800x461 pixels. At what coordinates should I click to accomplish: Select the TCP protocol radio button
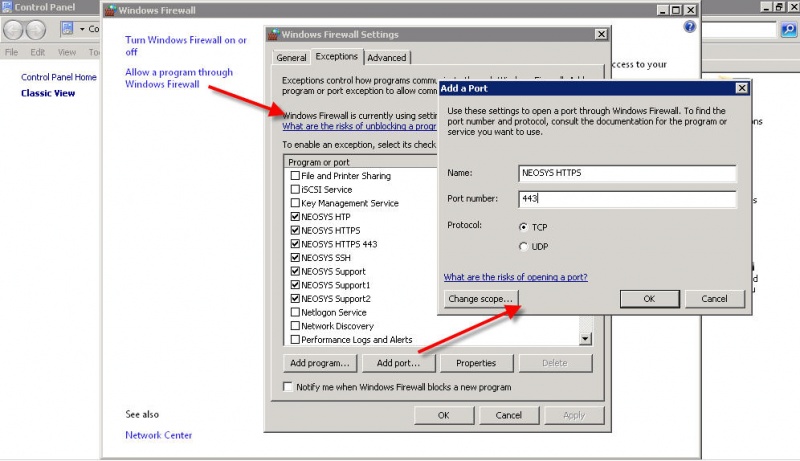click(523, 227)
